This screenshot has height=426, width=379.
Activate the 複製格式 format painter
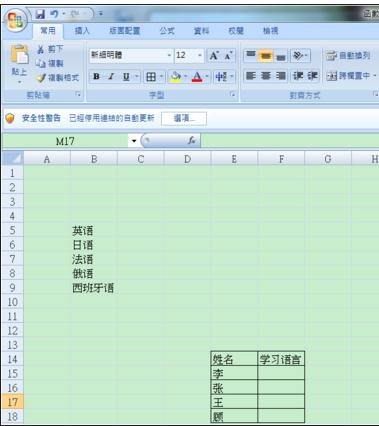(x=58, y=78)
